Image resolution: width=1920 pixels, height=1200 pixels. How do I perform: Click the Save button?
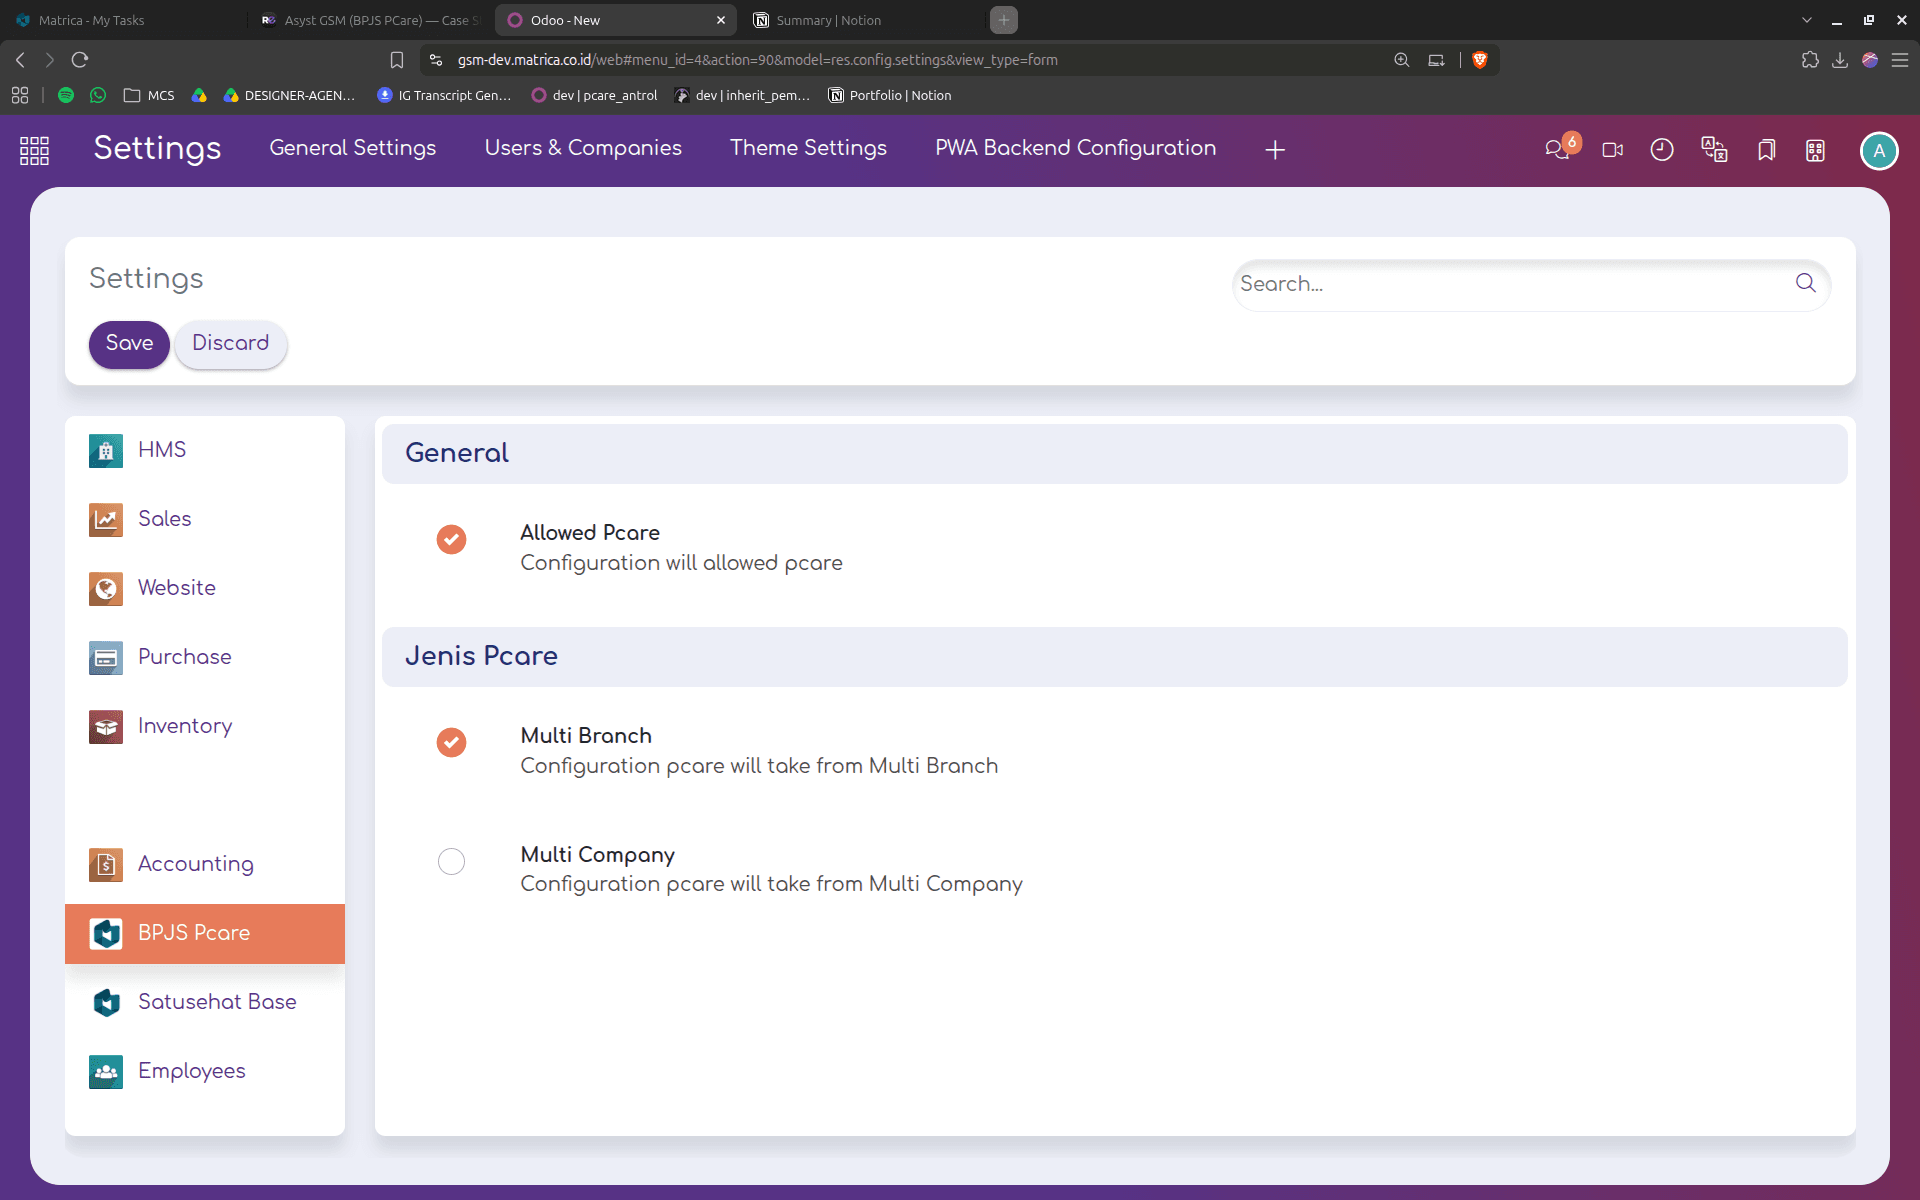129,343
